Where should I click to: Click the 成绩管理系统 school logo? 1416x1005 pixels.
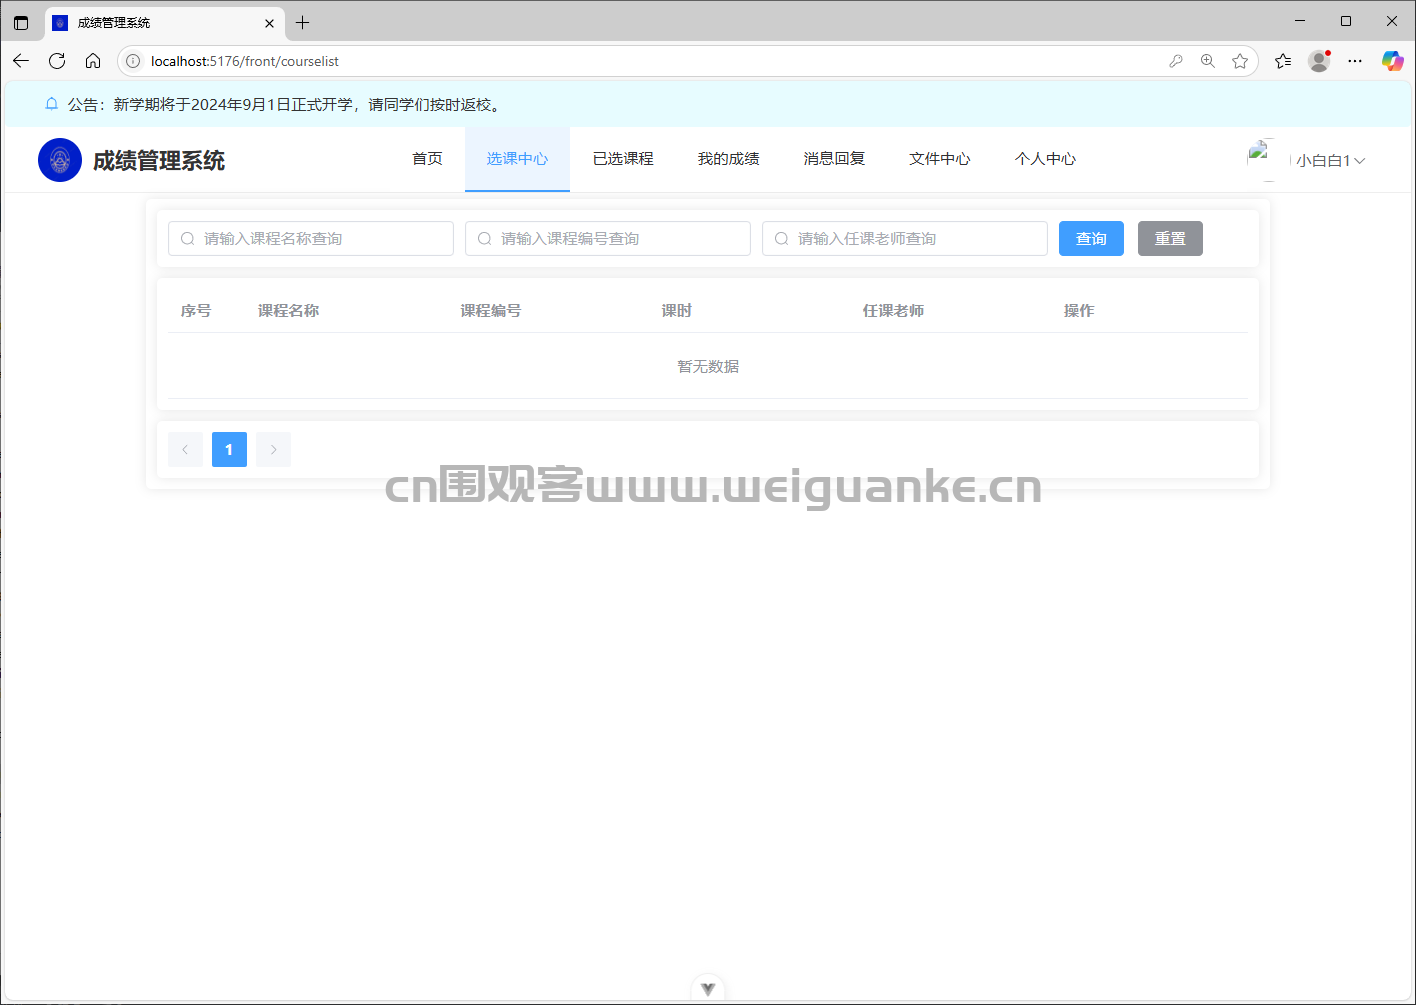(59, 159)
